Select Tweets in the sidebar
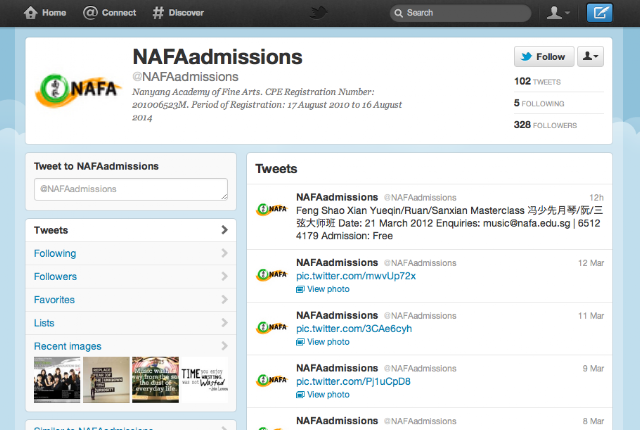Screen dimensions: 640x430 point(131,230)
